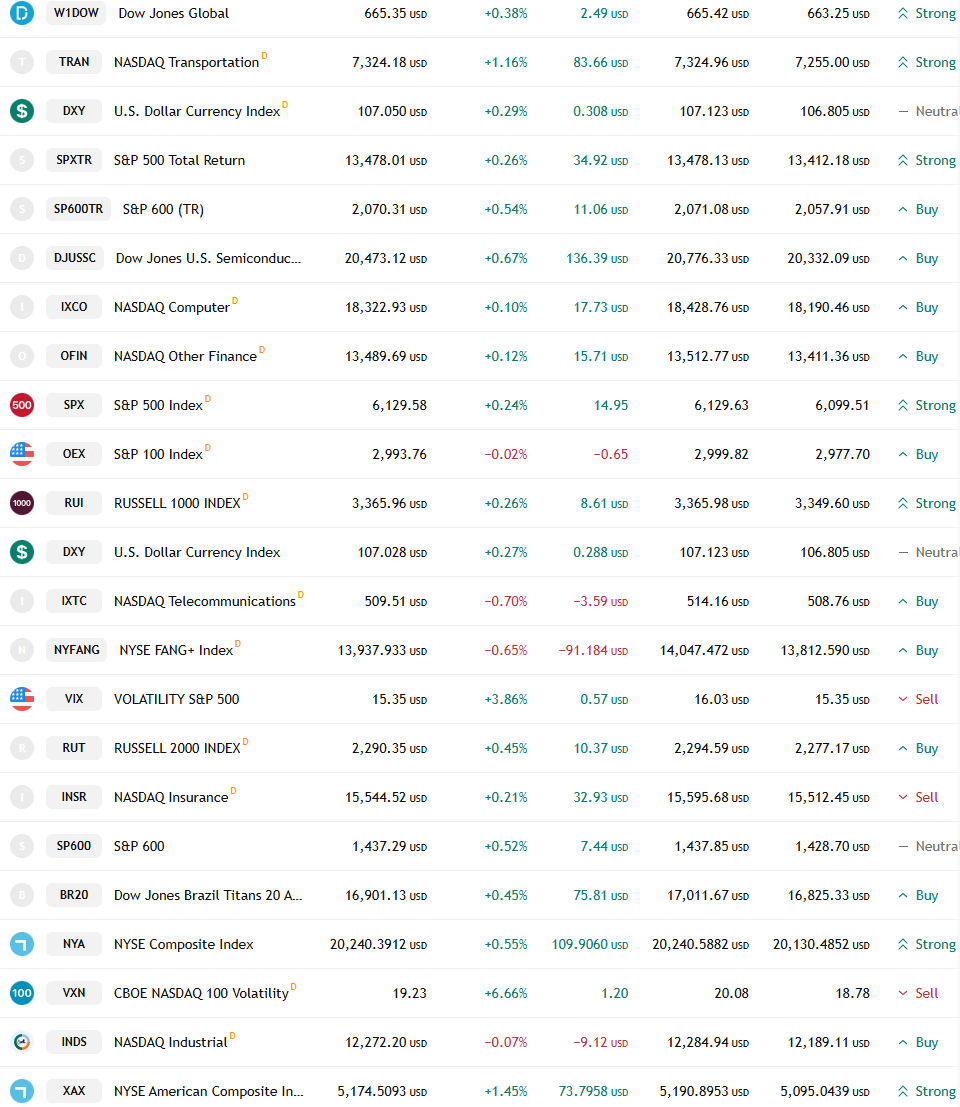Click the NASDAQ Transportation placeholder logo
The height and width of the screenshot is (1107, 960).
[22, 62]
